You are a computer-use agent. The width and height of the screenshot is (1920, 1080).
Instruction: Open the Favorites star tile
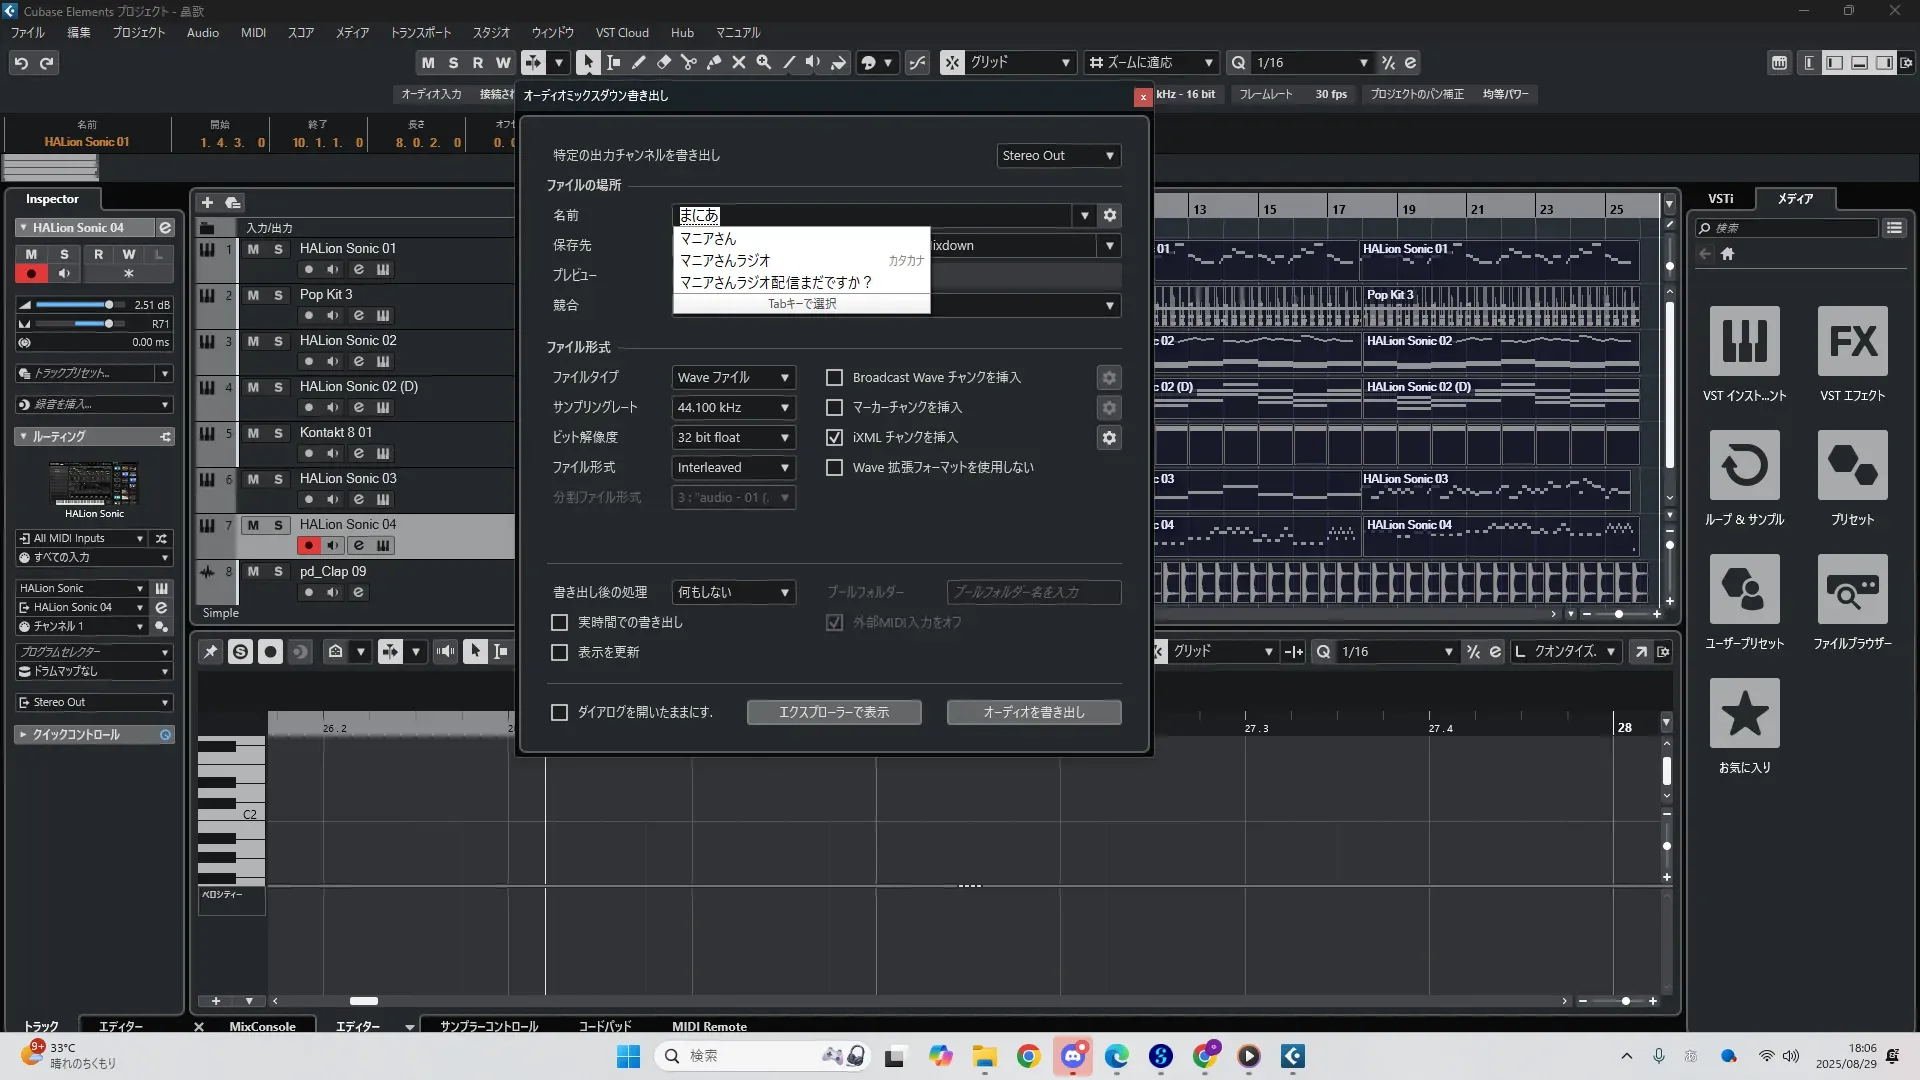pos(1744,714)
